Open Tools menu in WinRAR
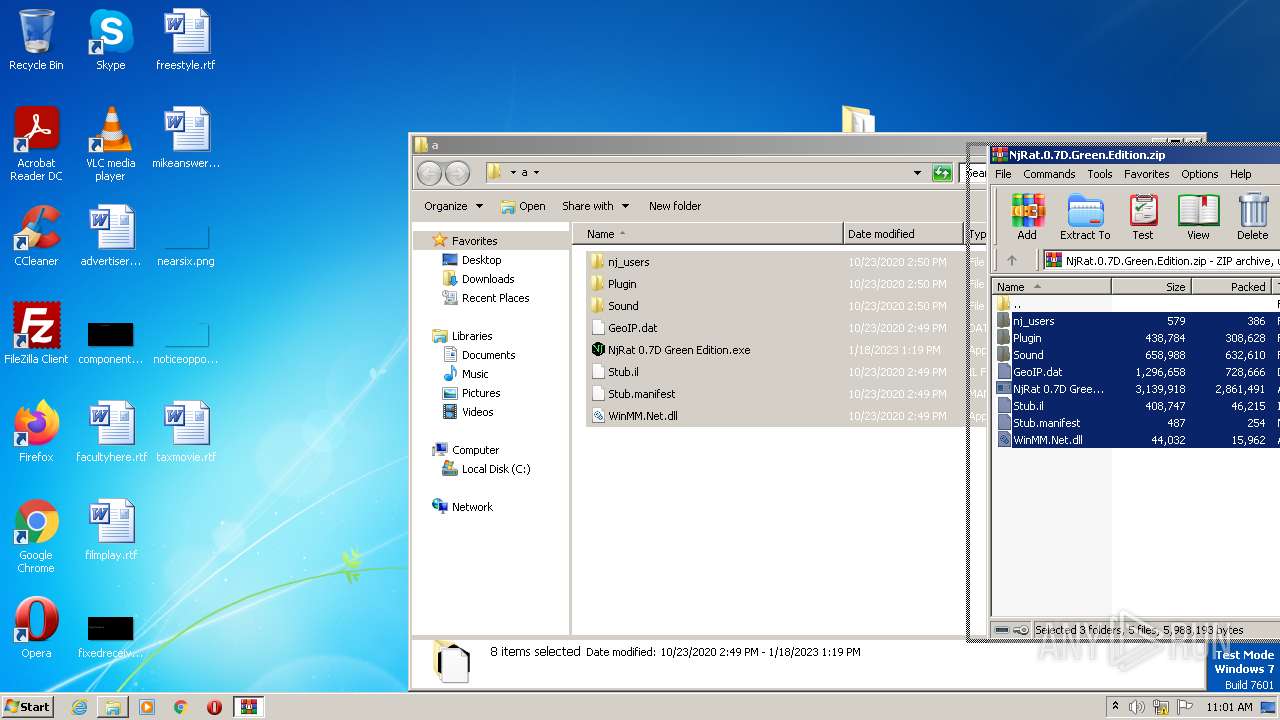The image size is (1280, 720). pyautogui.click(x=1100, y=174)
